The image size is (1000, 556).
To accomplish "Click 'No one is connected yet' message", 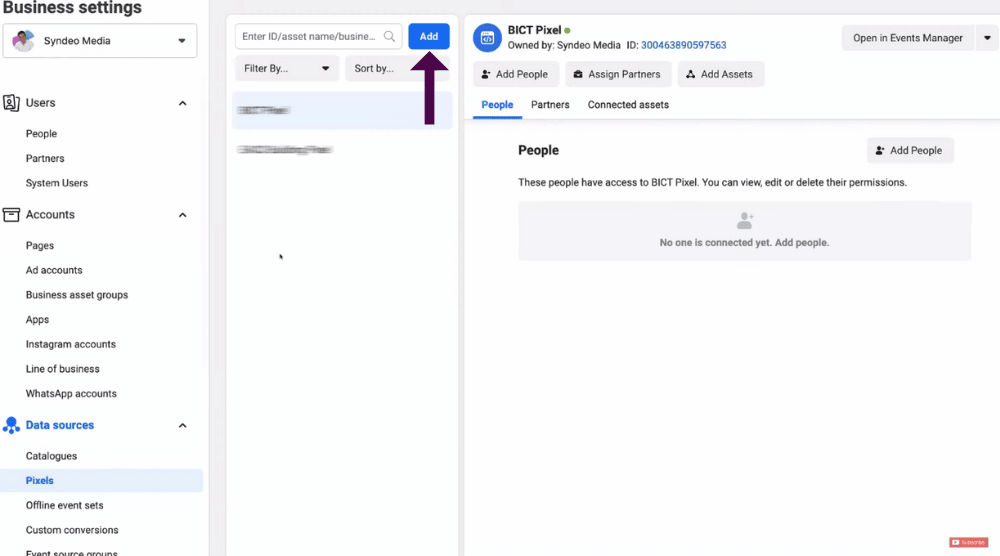I will (744, 243).
